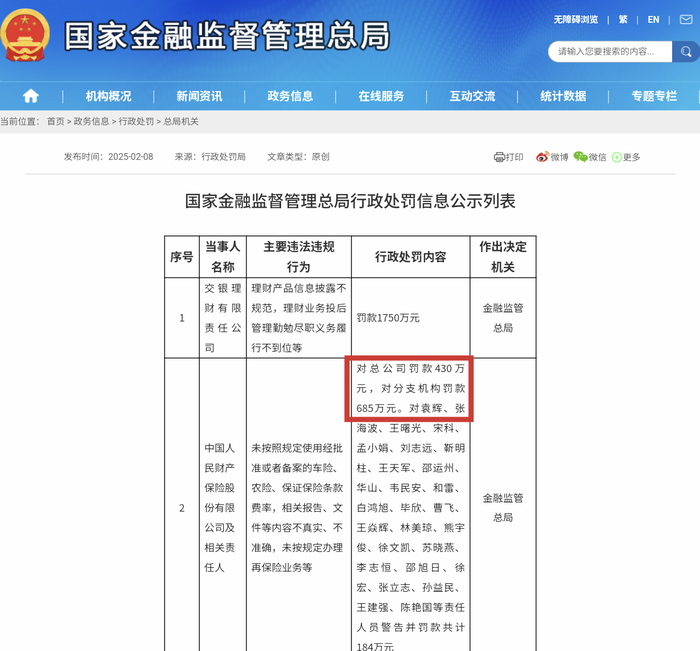
Task: Switch to traditional Chinese 繁
Action: (x=623, y=20)
